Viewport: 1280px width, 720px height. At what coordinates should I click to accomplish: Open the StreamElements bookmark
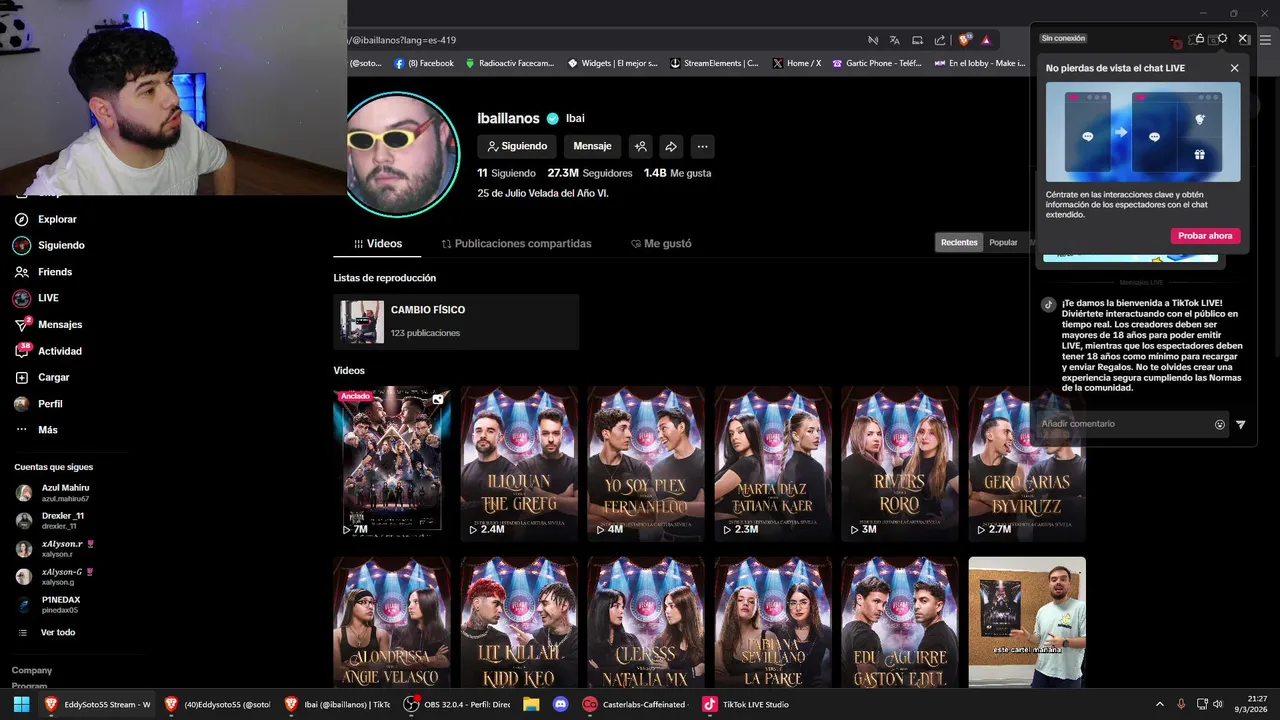(714, 63)
